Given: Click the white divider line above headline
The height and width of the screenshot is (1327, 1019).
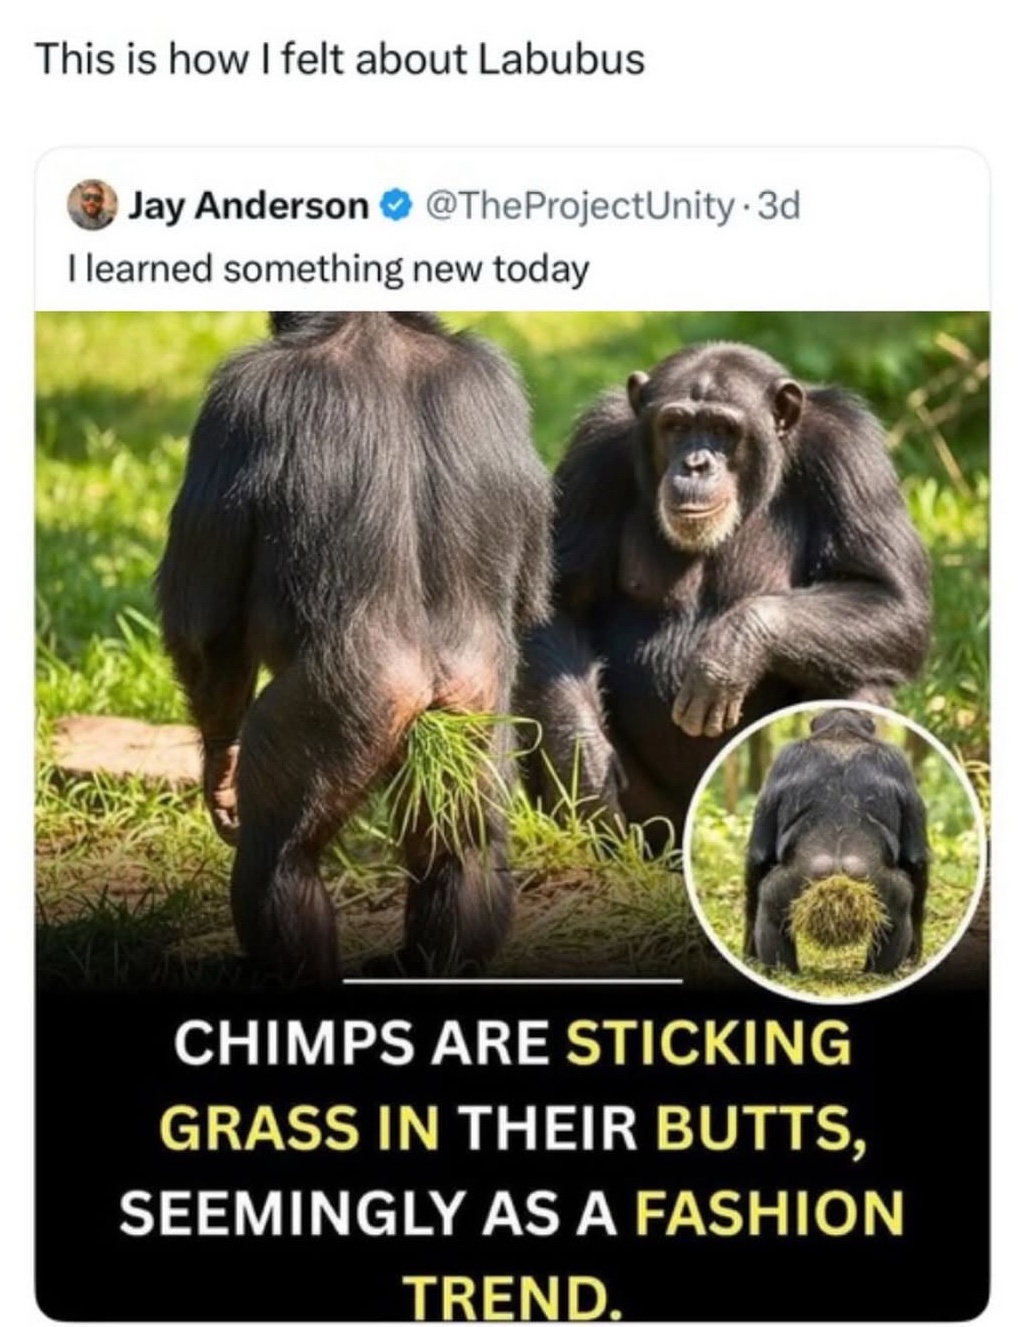Looking at the screenshot, I should point(512,981).
